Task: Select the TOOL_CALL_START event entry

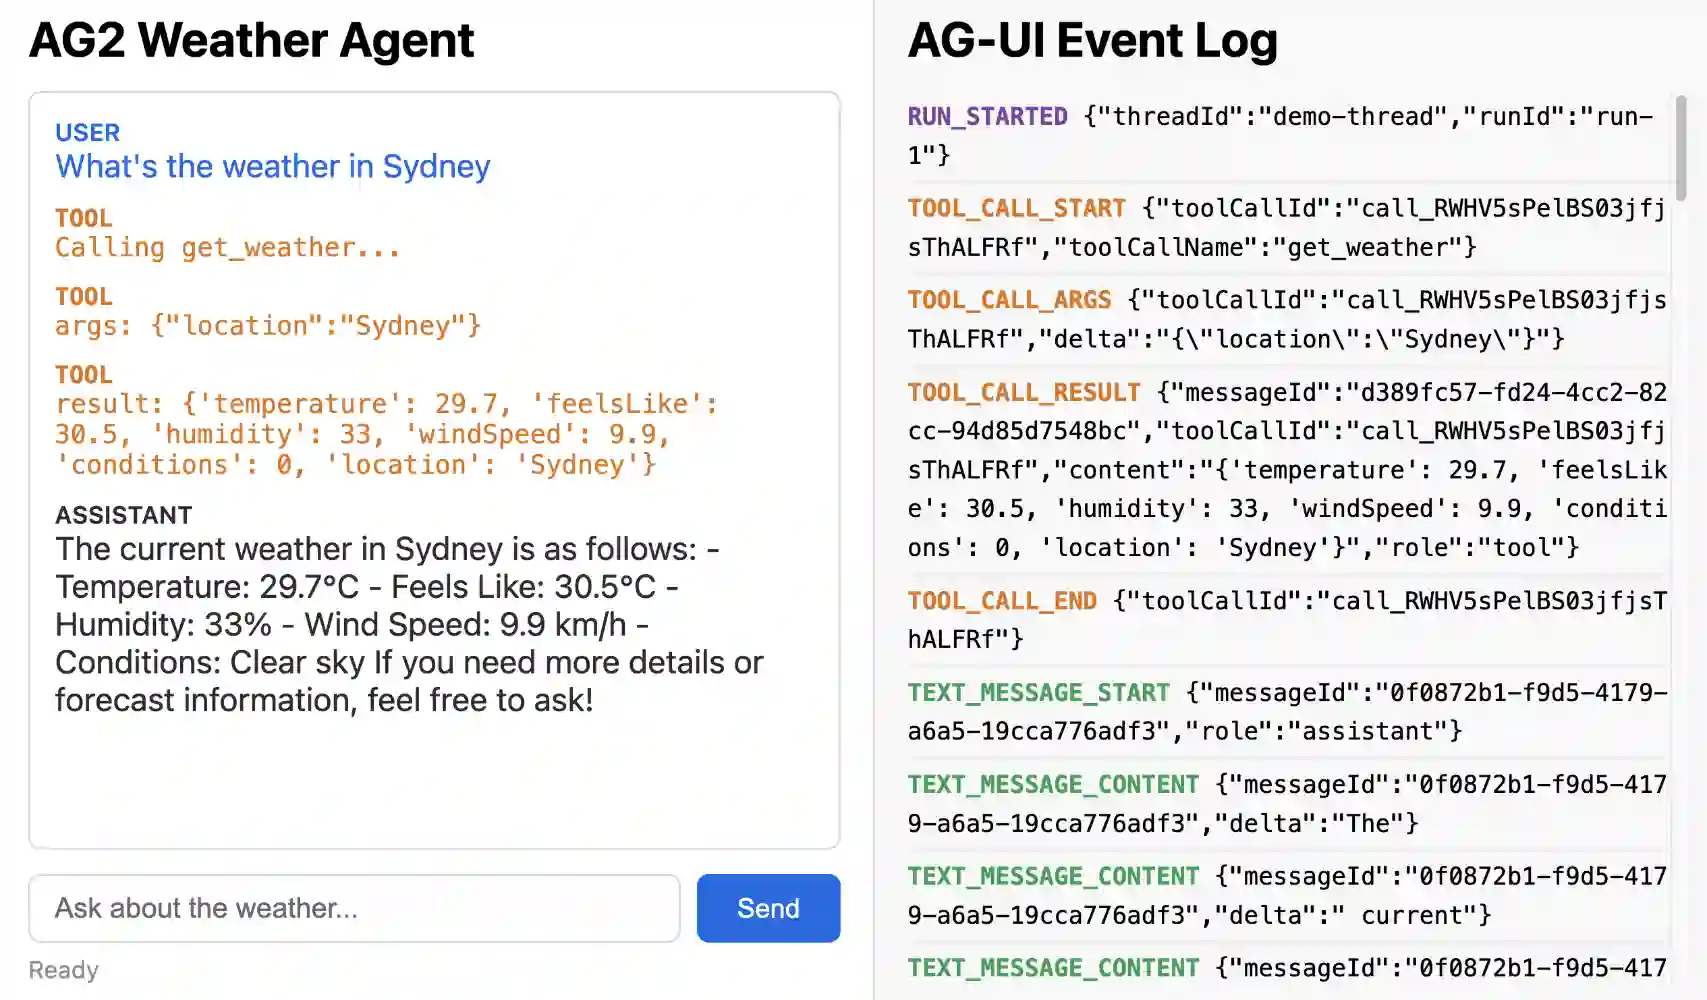Action: click(x=1287, y=228)
